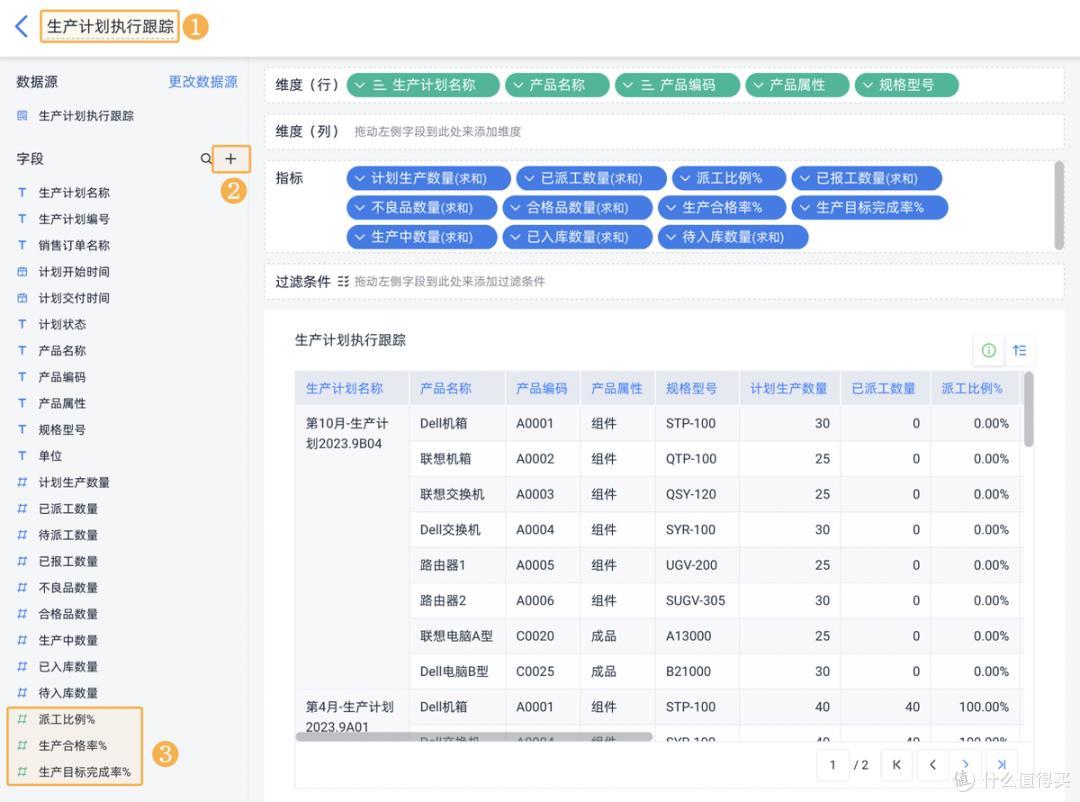Screen dimensions: 1080x802
Task: Select field 计划状态
Action: 62,325
